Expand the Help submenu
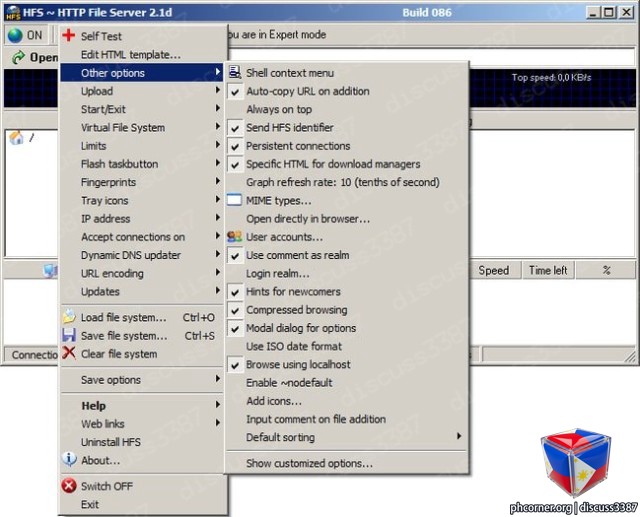The image size is (640, 517). click(142, 406)
